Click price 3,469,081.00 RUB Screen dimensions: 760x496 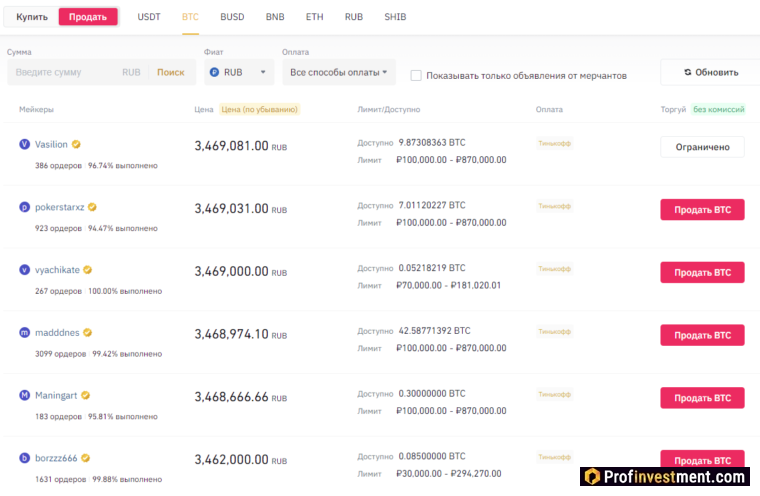click(240, 146)
